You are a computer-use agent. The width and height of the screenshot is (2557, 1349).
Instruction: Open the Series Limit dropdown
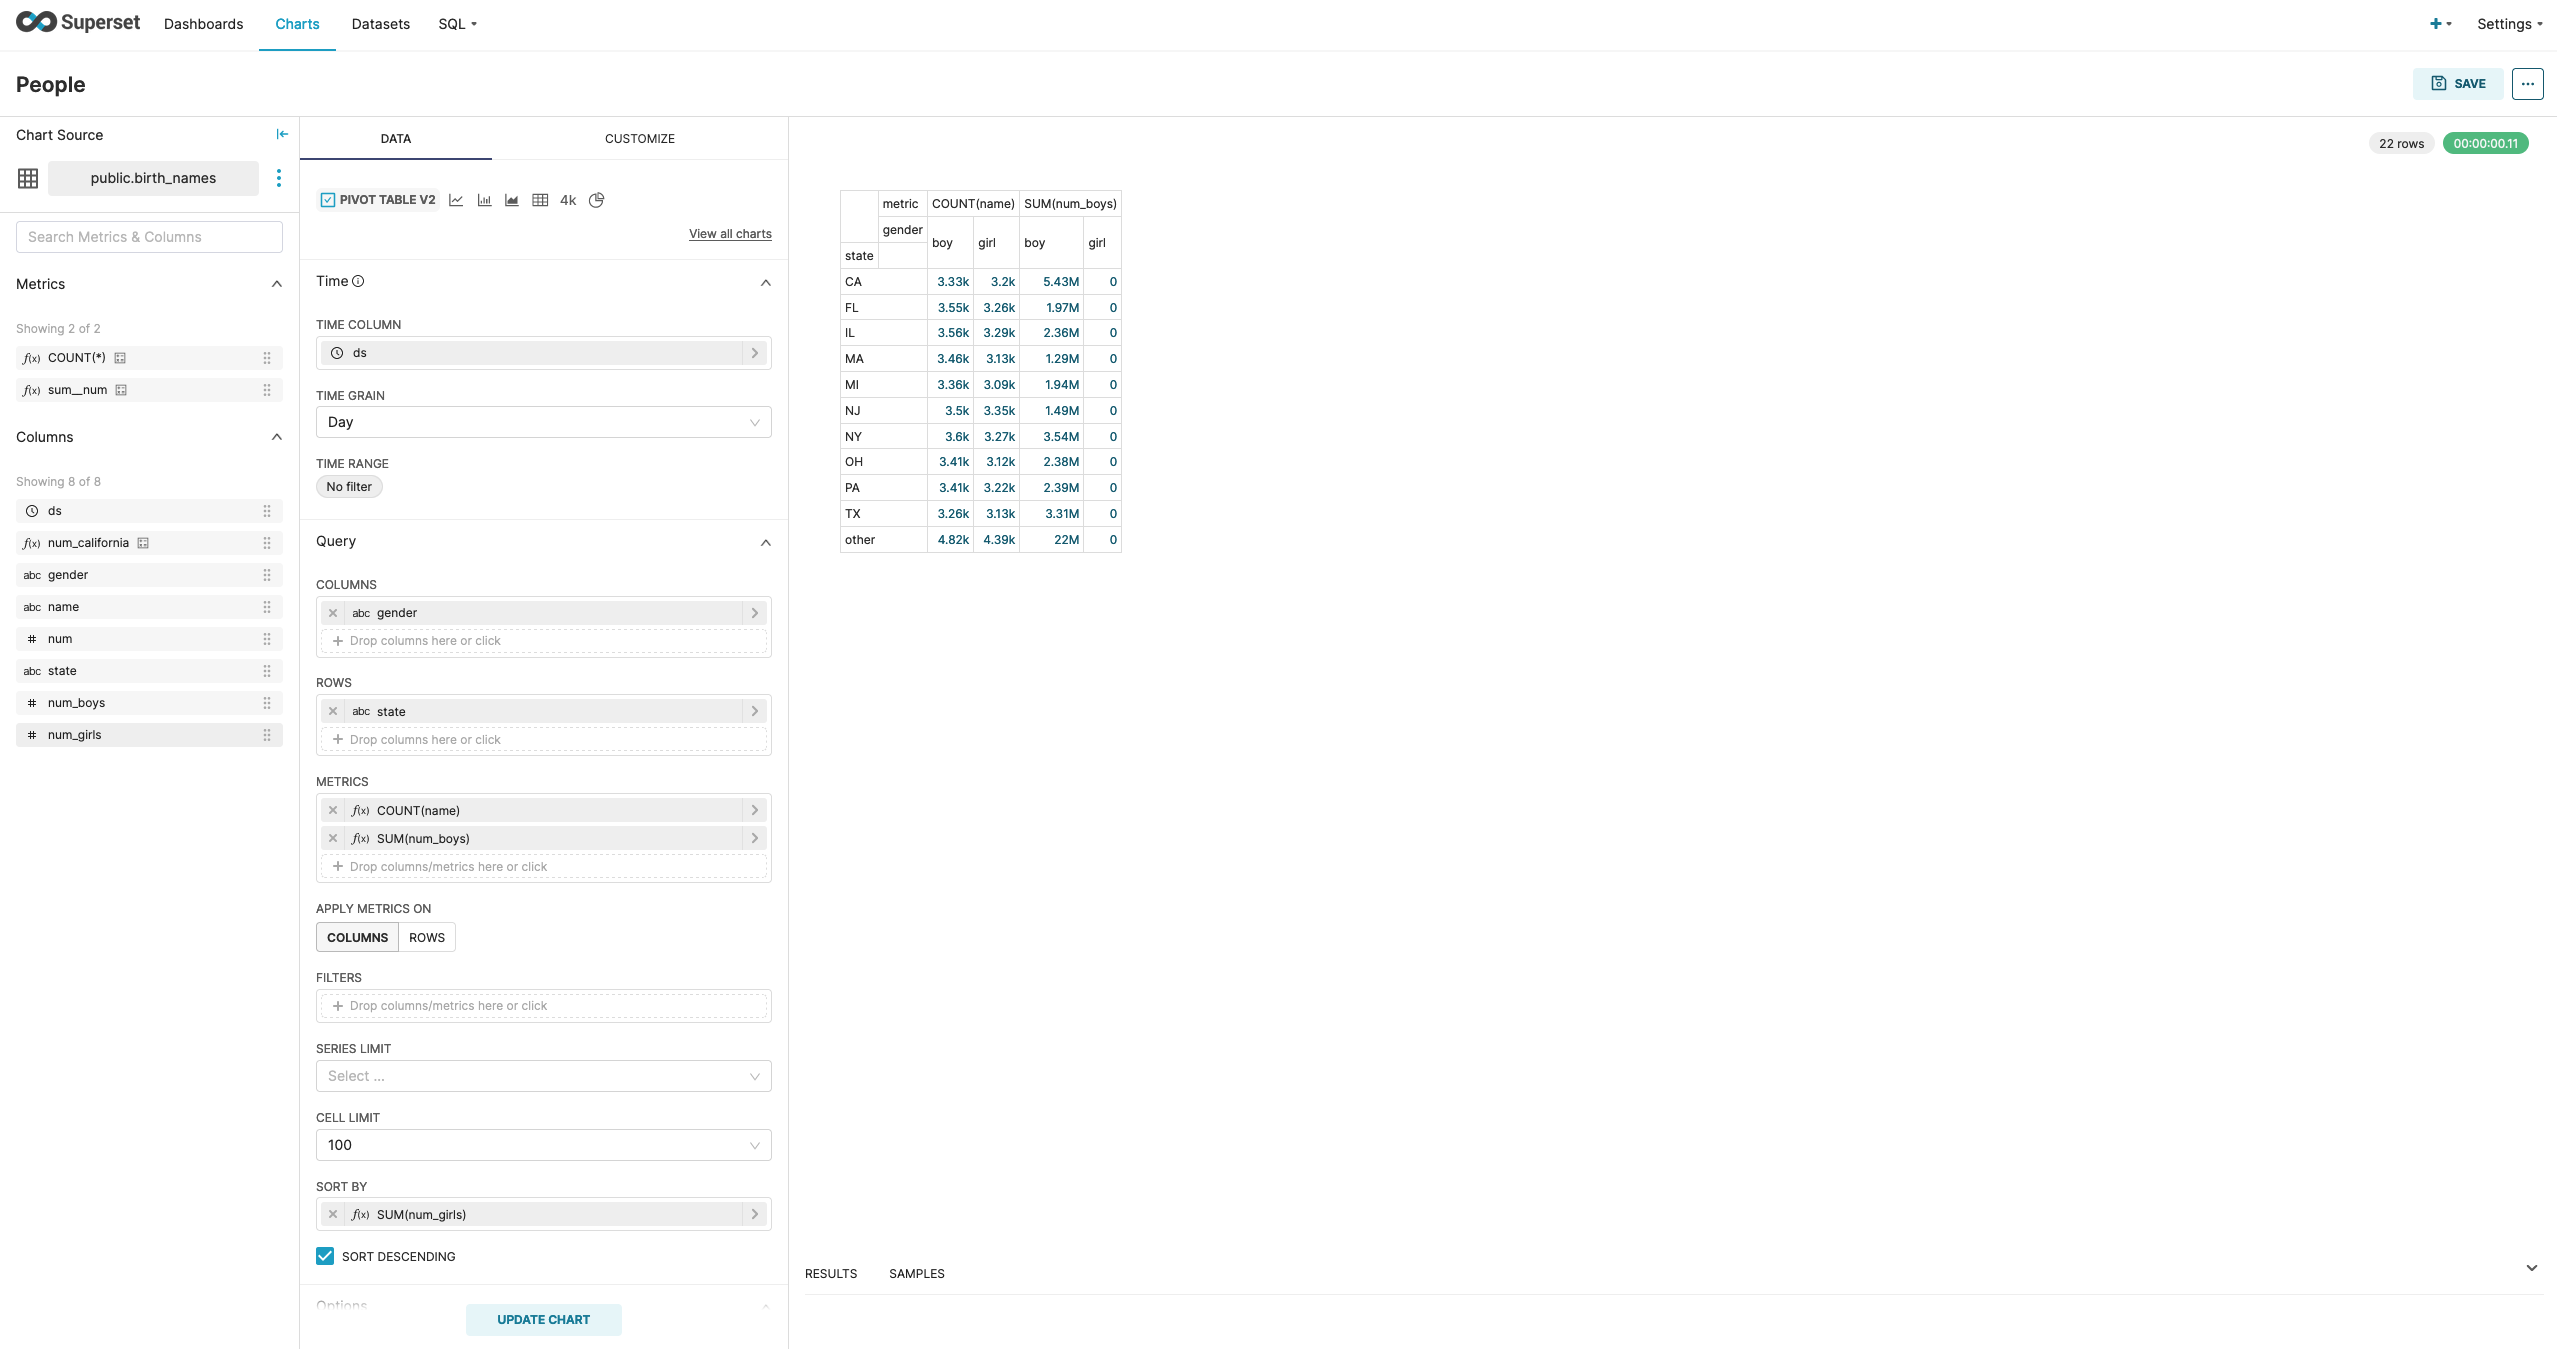coord(544,1076)
